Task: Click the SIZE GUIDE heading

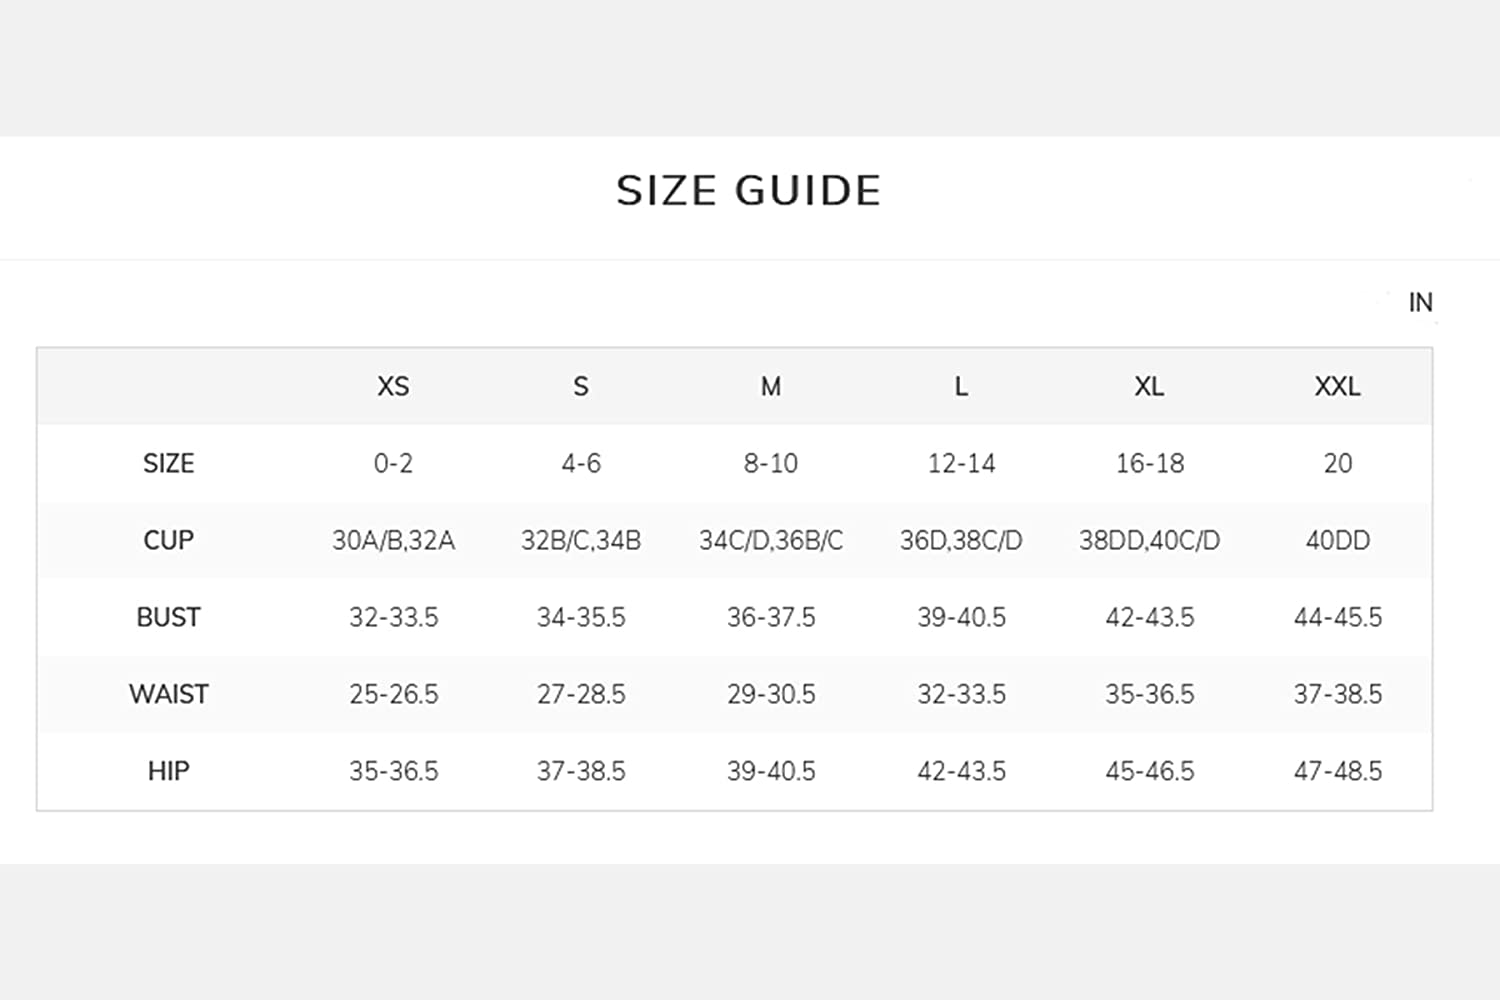Action: point(748,190)
